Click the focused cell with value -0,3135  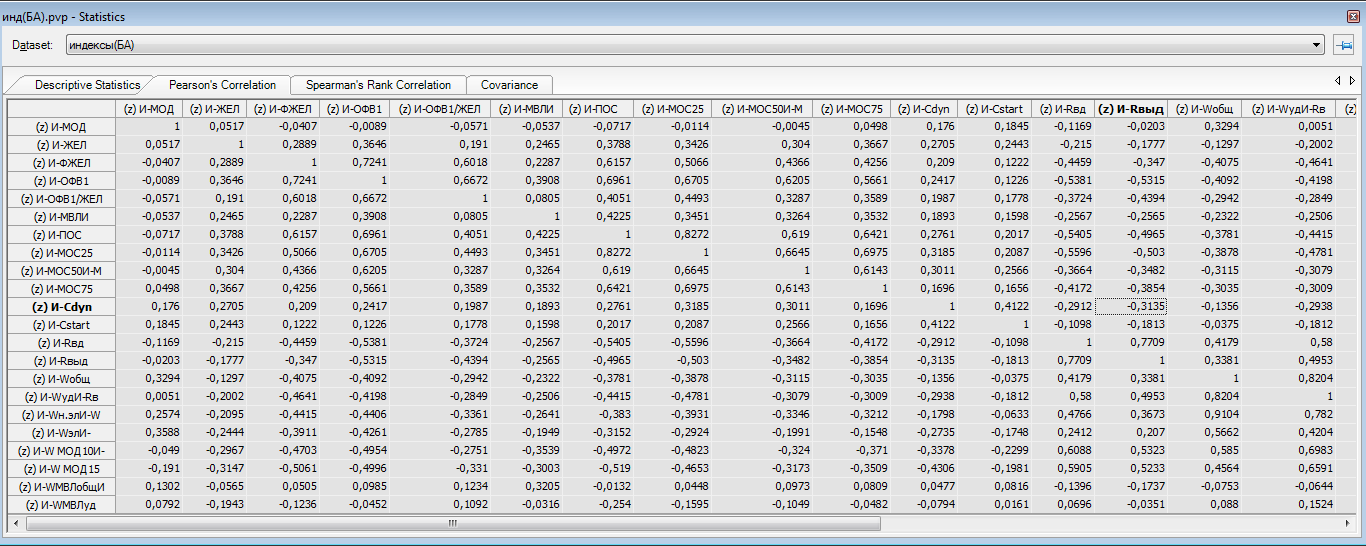pos(1131,306)
